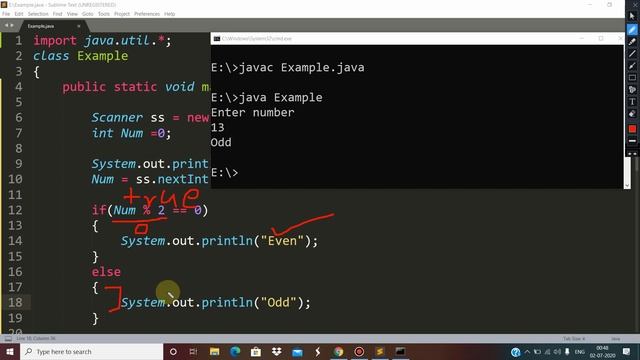Select the eraser tool in annotation toolbar
Screen dimensions: 640x360
click(632, 114)
